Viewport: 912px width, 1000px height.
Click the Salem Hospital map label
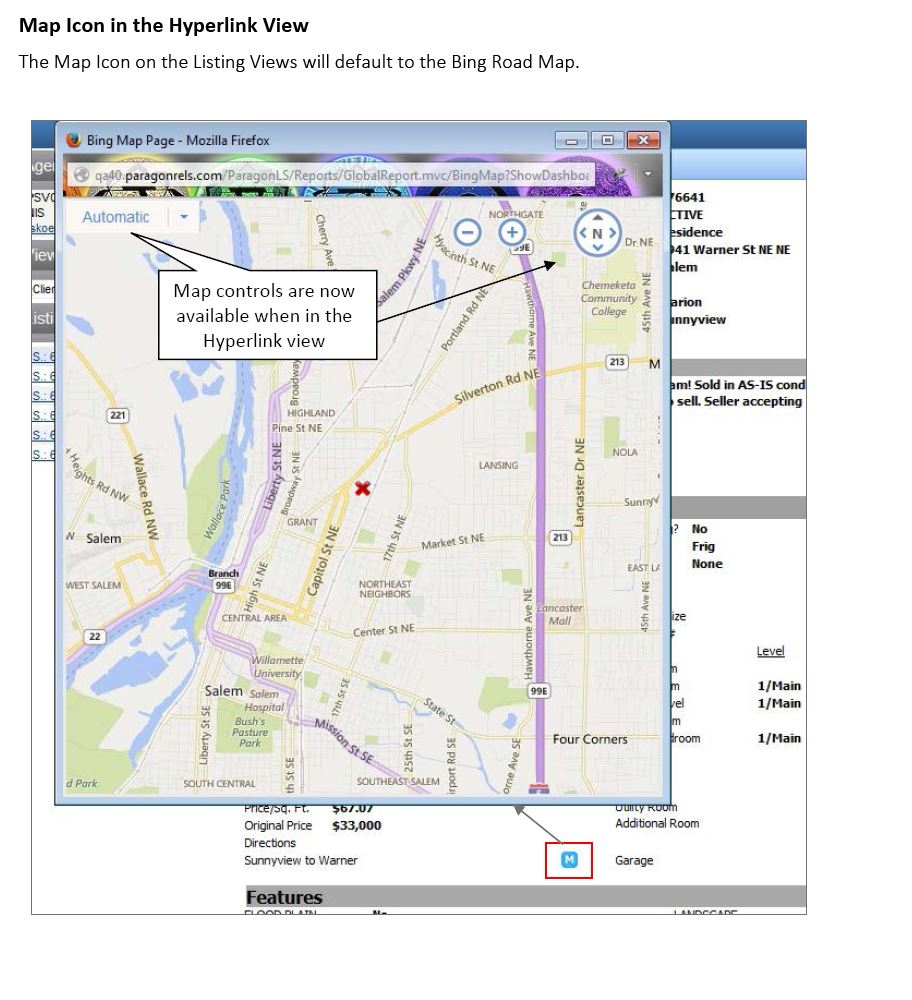point(264,700)
